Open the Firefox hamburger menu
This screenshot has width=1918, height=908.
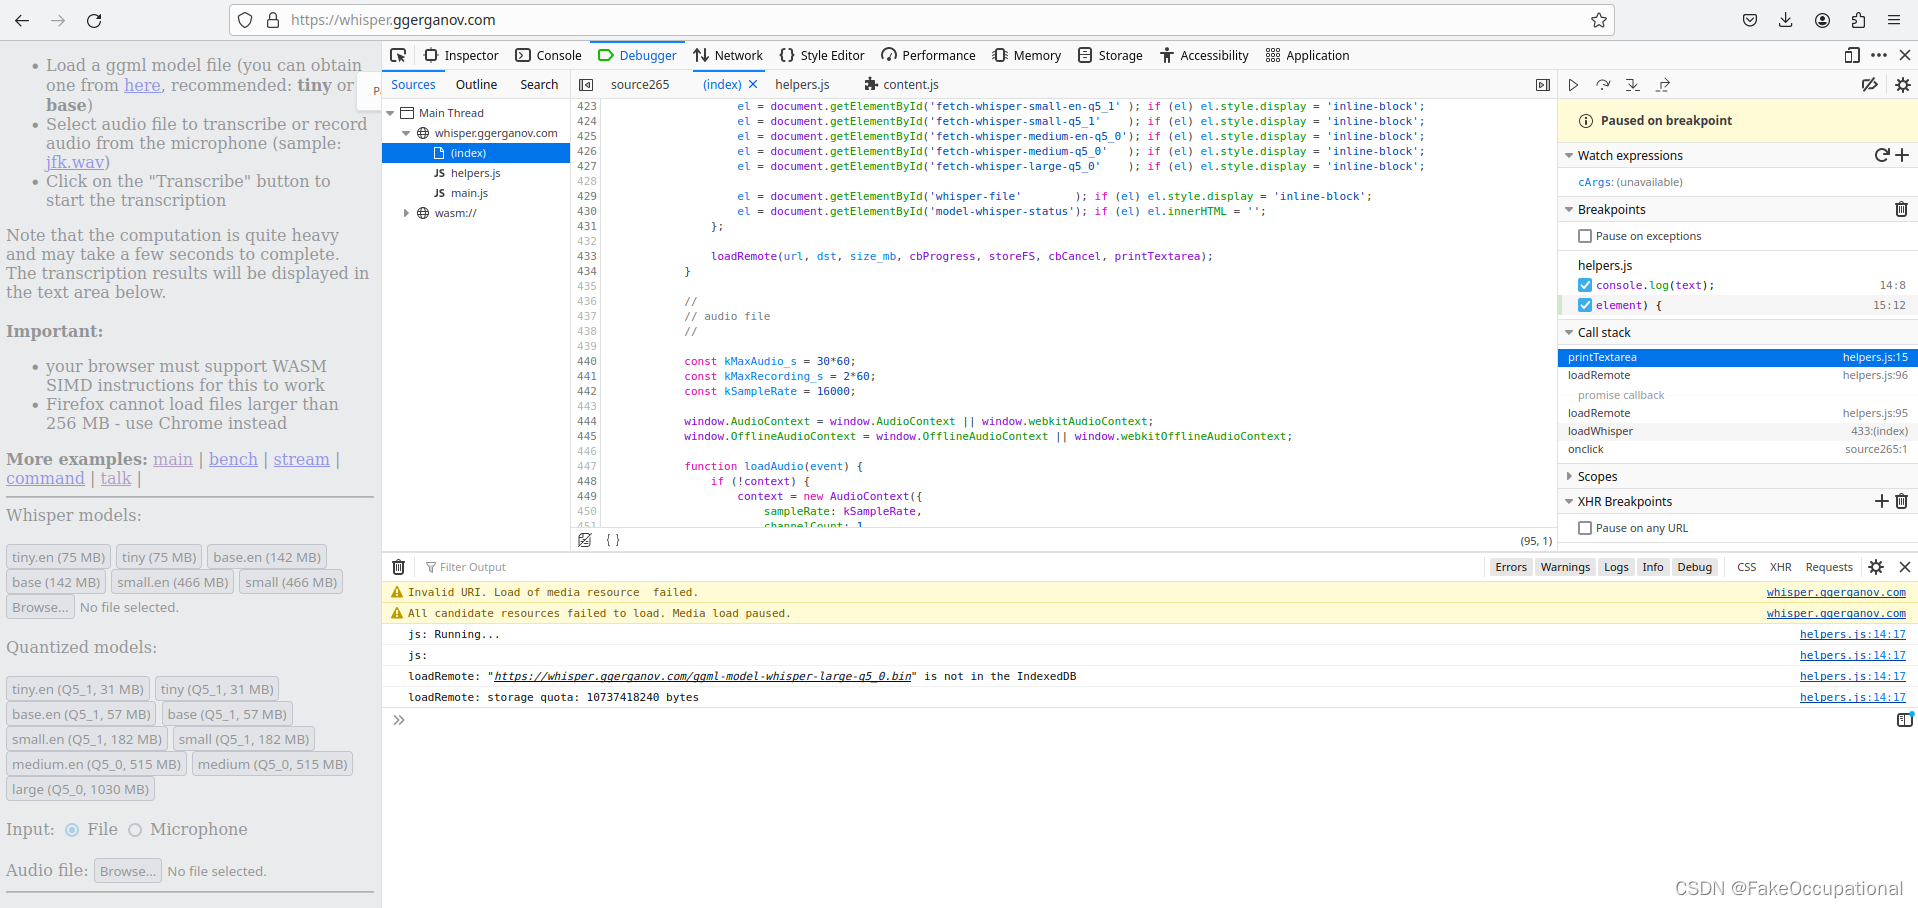point(1894,20)
